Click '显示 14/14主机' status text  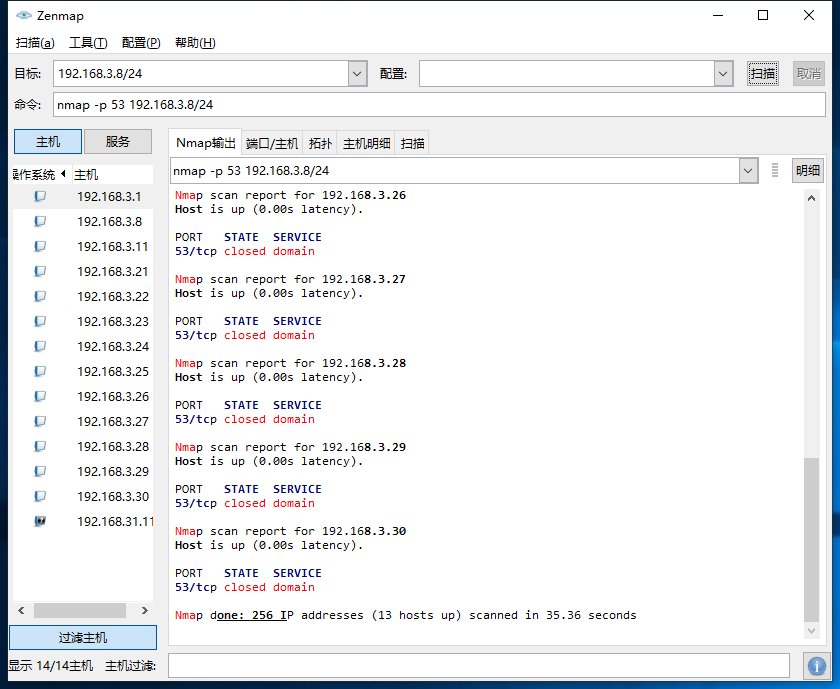click(x=51, y=665)
